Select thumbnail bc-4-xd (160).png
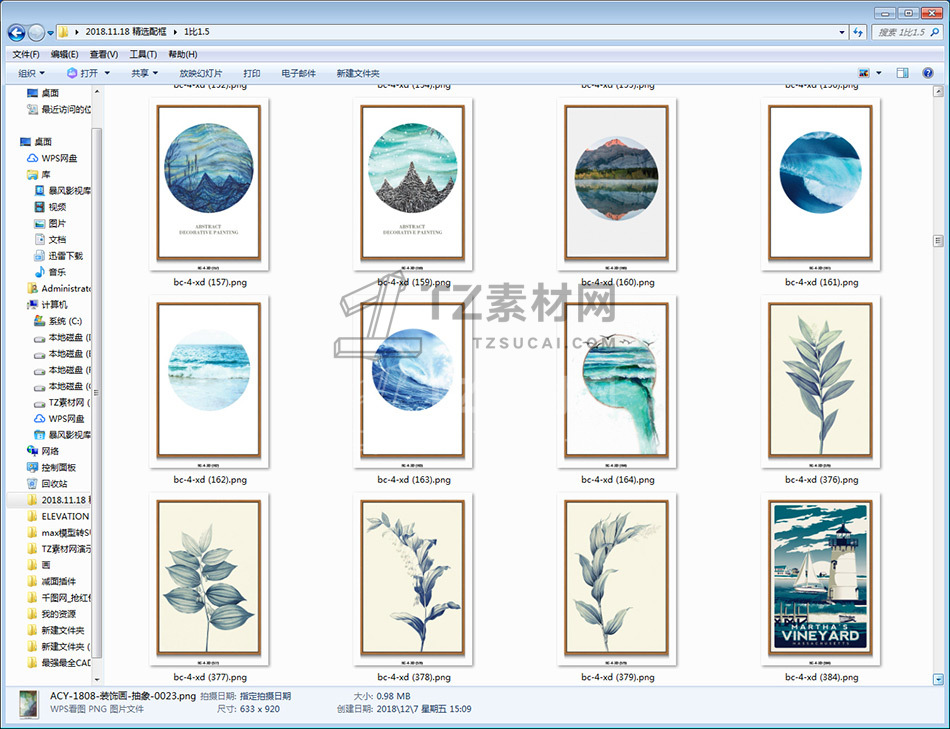 point(617,184)
